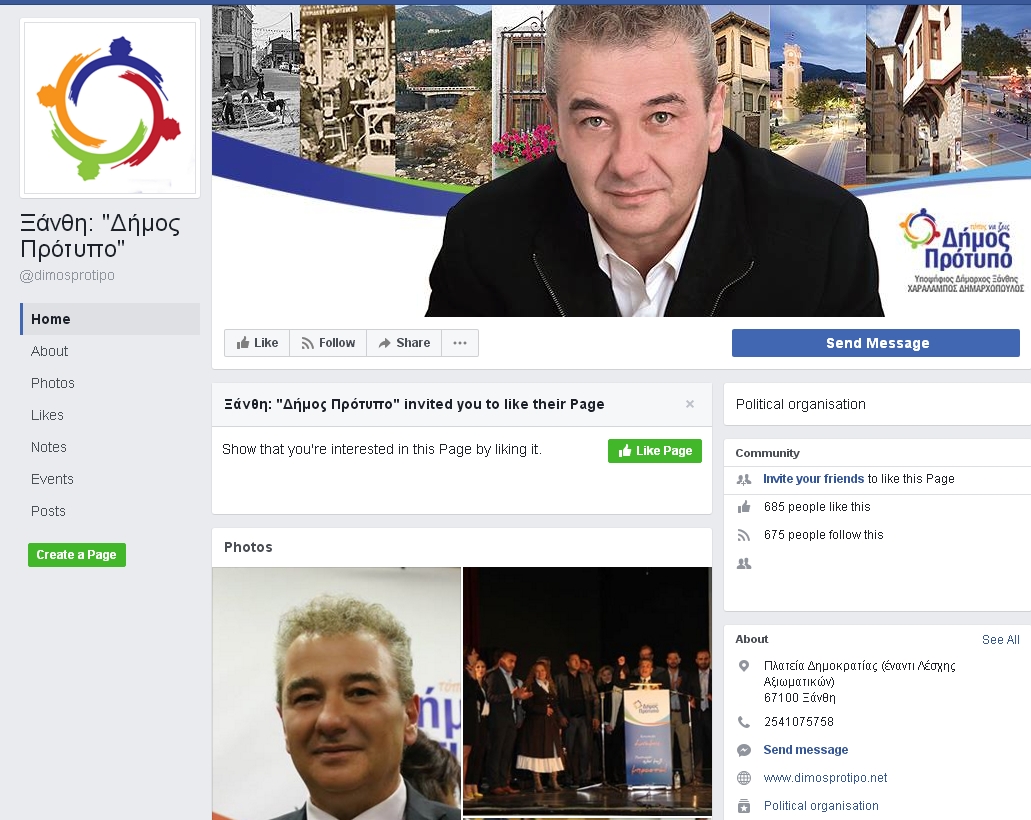Click the Community heading
Image resolution: width=1031 pixels, height=820 pixels.
(x=767, y=453)
